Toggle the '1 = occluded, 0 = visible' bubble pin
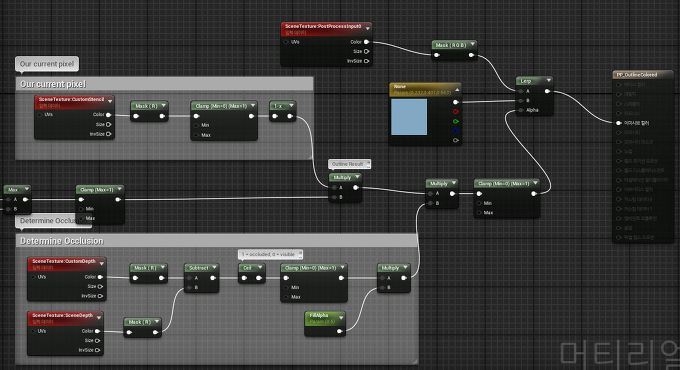The height and width of the screenshot is (370, 680). pyautogui.click(x=300, y=254)
